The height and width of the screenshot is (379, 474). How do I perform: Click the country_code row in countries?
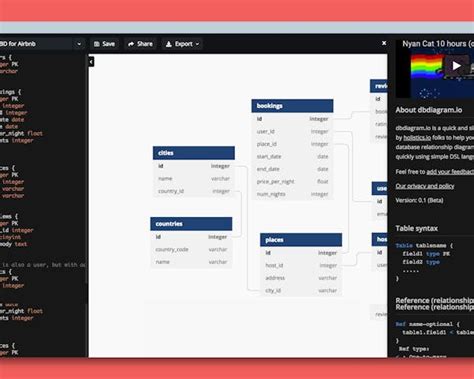(191, 249)
